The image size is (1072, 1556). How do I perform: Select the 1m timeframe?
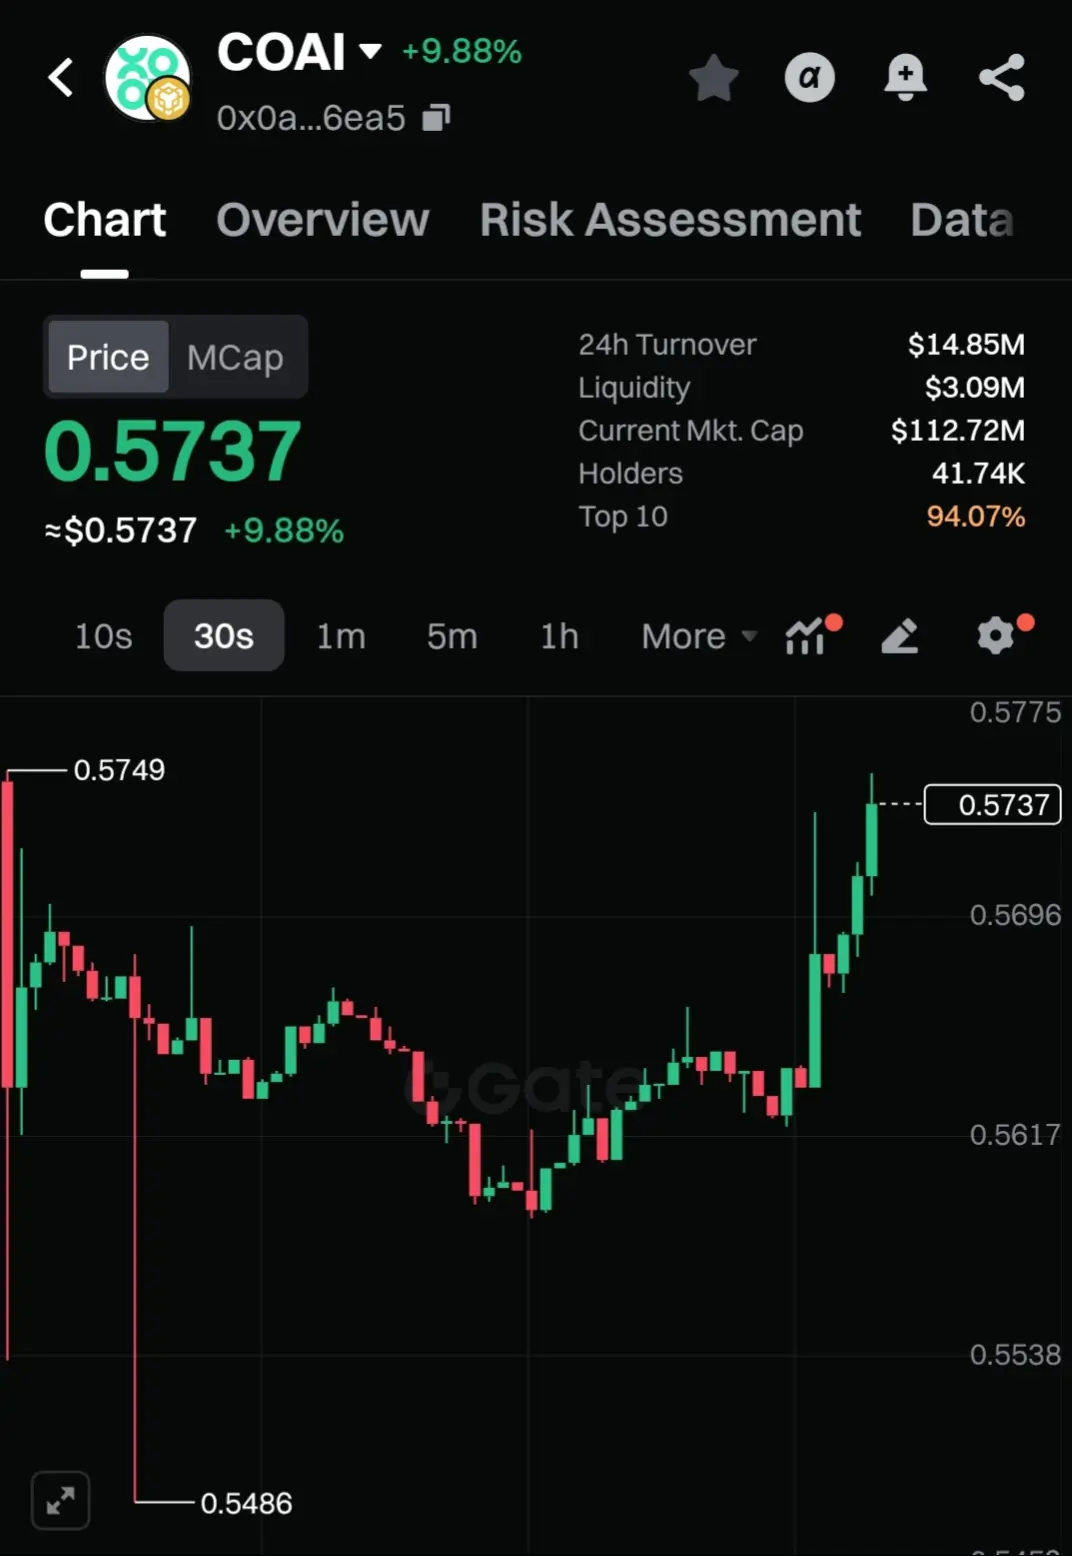click(341, 636)
